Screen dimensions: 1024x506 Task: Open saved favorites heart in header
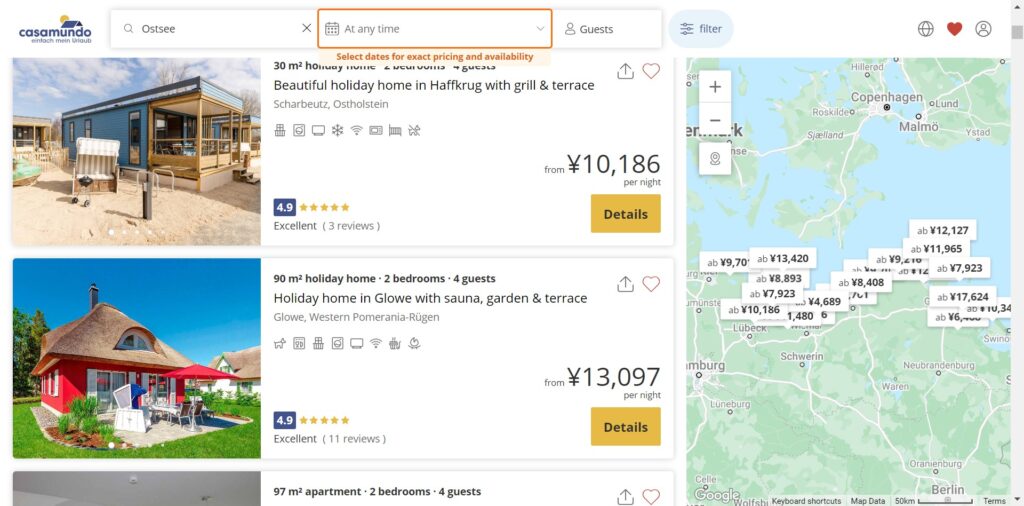click(954, 29)
